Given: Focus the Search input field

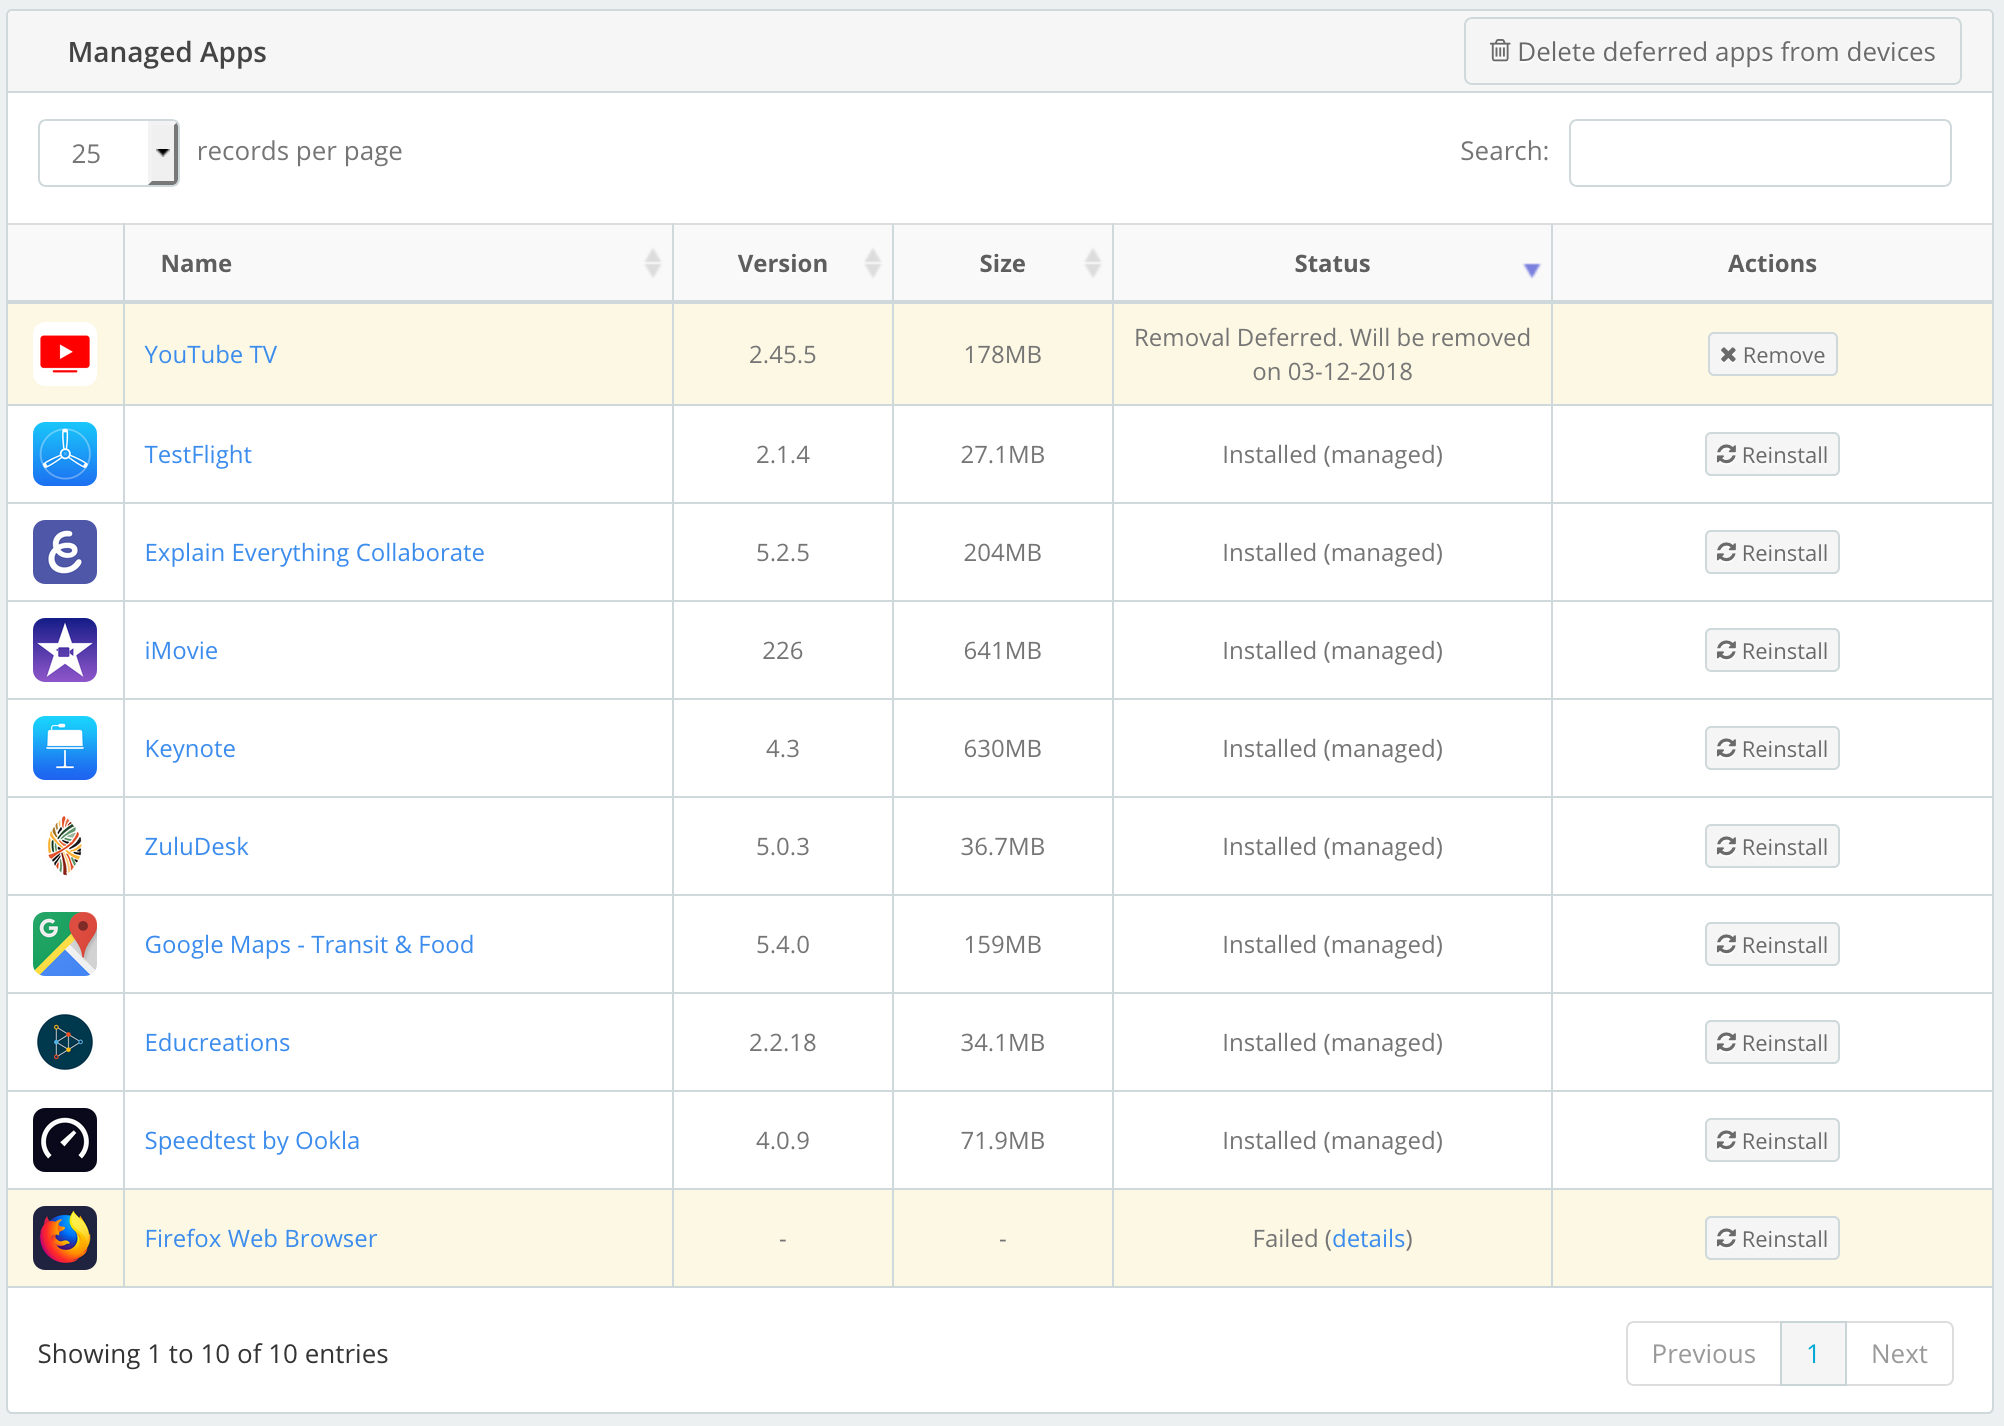Looking at the screenshot, I should [x=1759, y=153].
